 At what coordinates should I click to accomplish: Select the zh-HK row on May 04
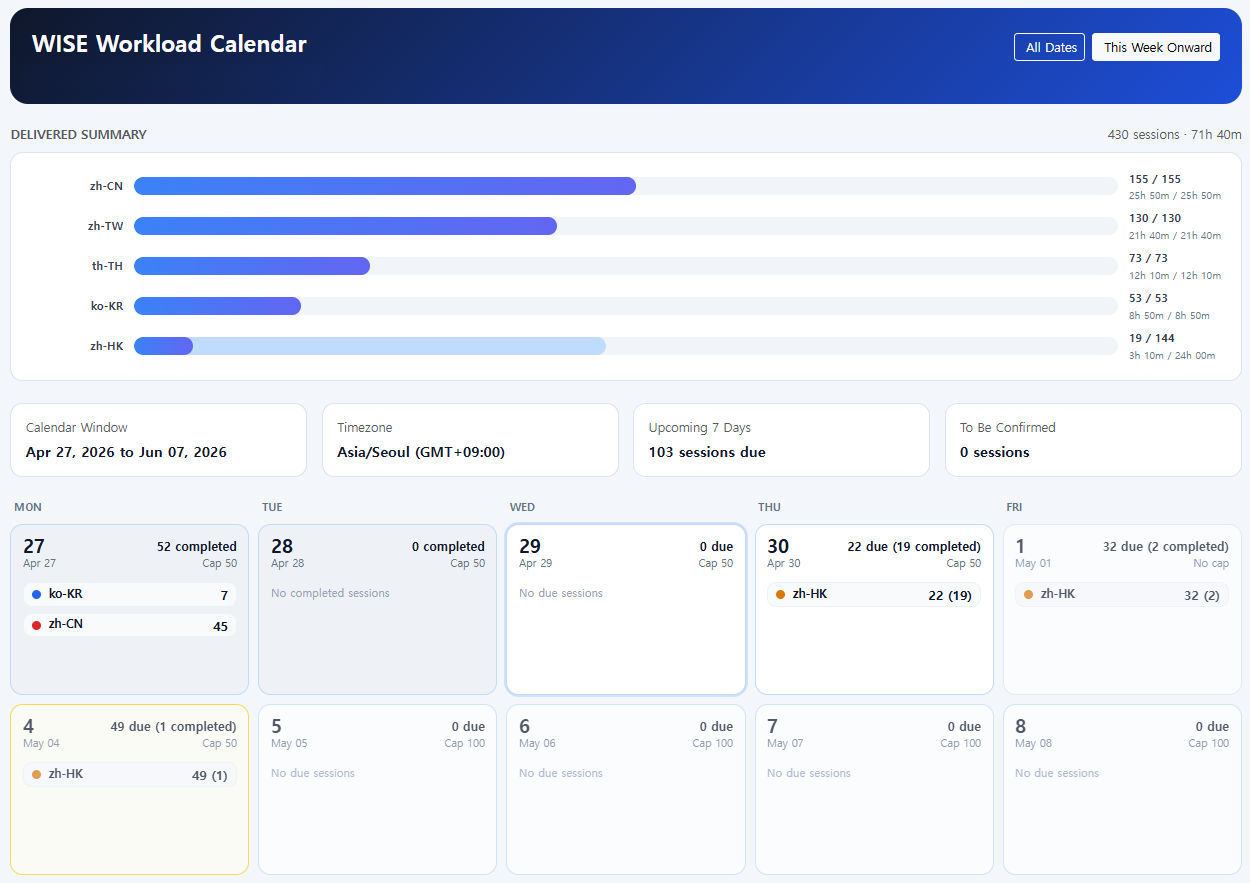[x=130, y=775]
